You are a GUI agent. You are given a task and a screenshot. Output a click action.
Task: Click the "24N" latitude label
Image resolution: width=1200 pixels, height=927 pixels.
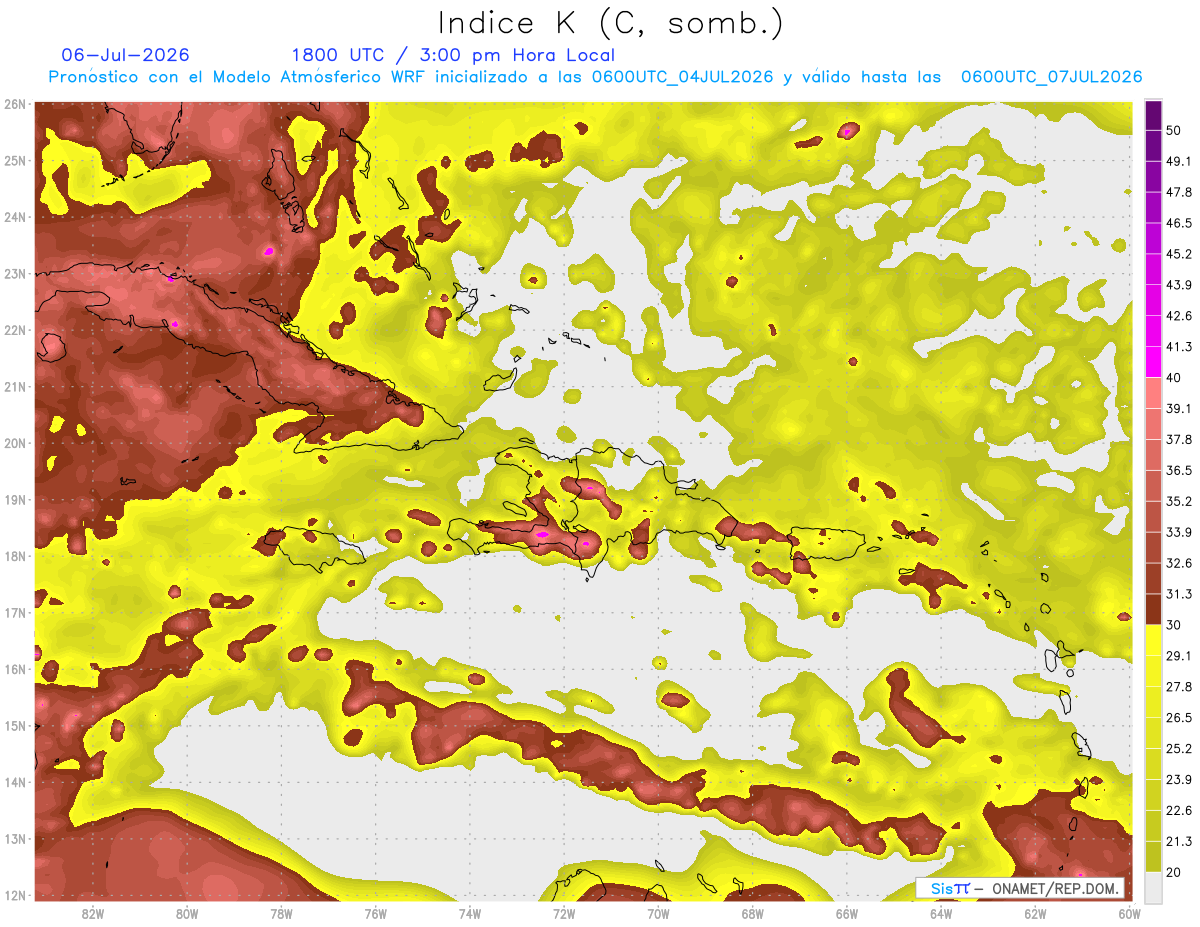15,217
